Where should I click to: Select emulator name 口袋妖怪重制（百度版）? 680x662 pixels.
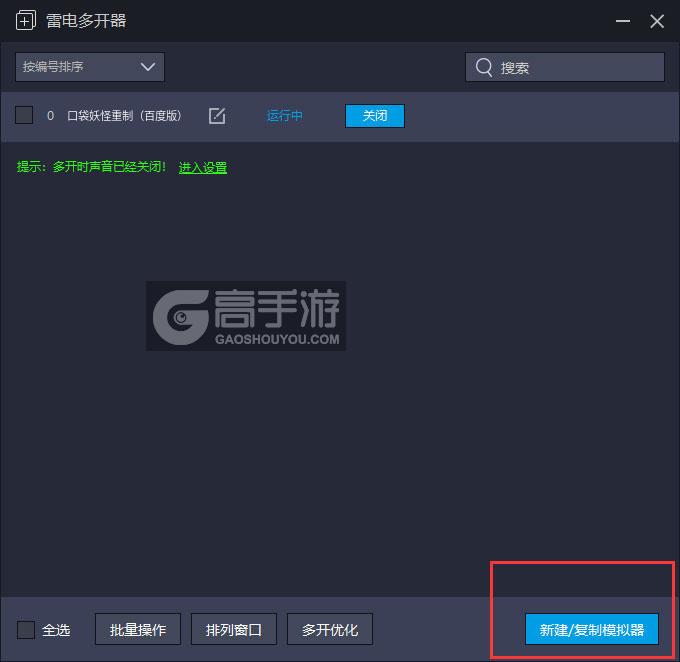click(x=124, y=116)
